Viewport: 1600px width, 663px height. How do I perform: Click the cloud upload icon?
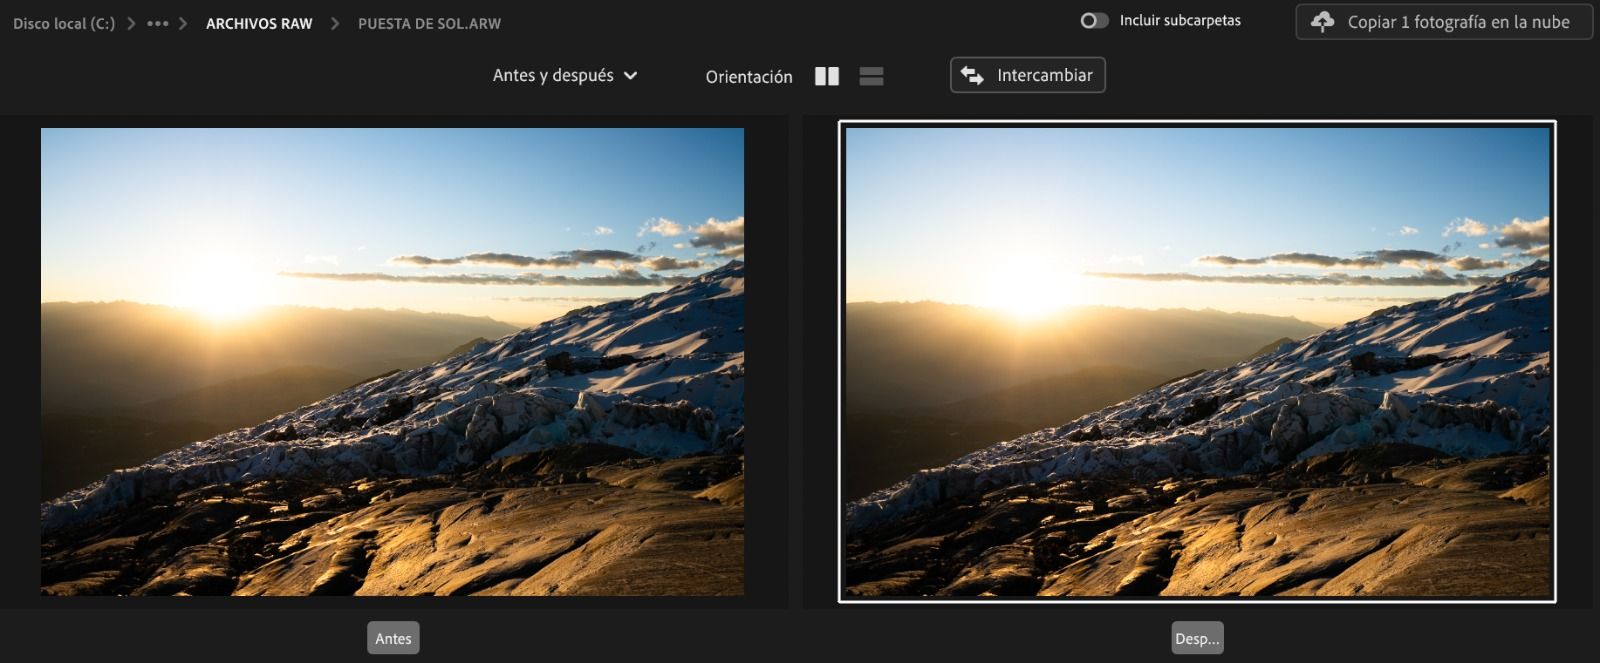1323,22
